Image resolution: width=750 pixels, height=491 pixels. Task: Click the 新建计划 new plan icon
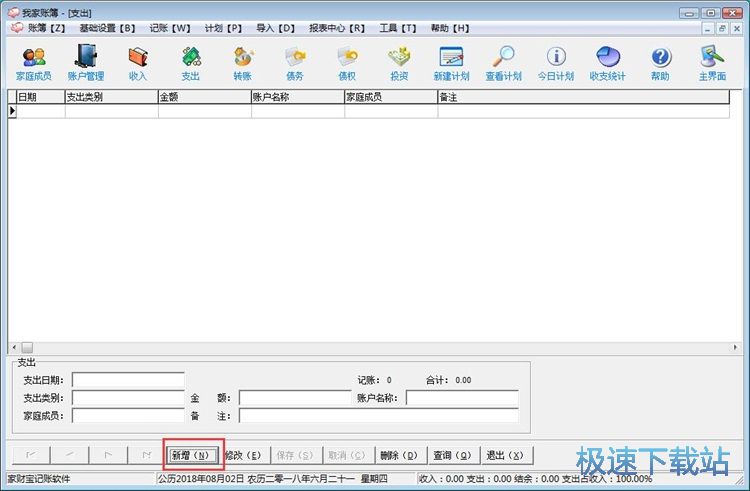click(x=451, y=64)
